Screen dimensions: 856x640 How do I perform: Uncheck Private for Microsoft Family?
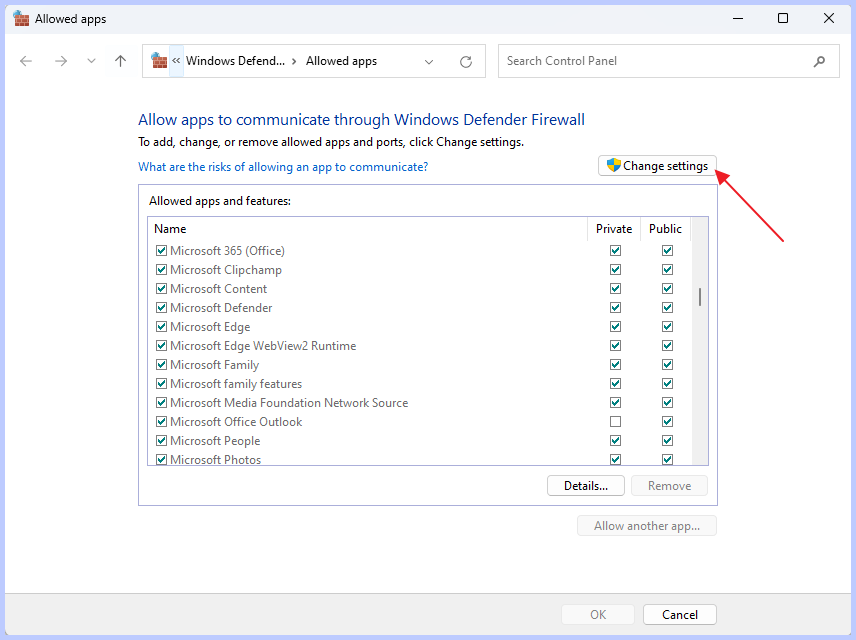[x=615, y=364]
